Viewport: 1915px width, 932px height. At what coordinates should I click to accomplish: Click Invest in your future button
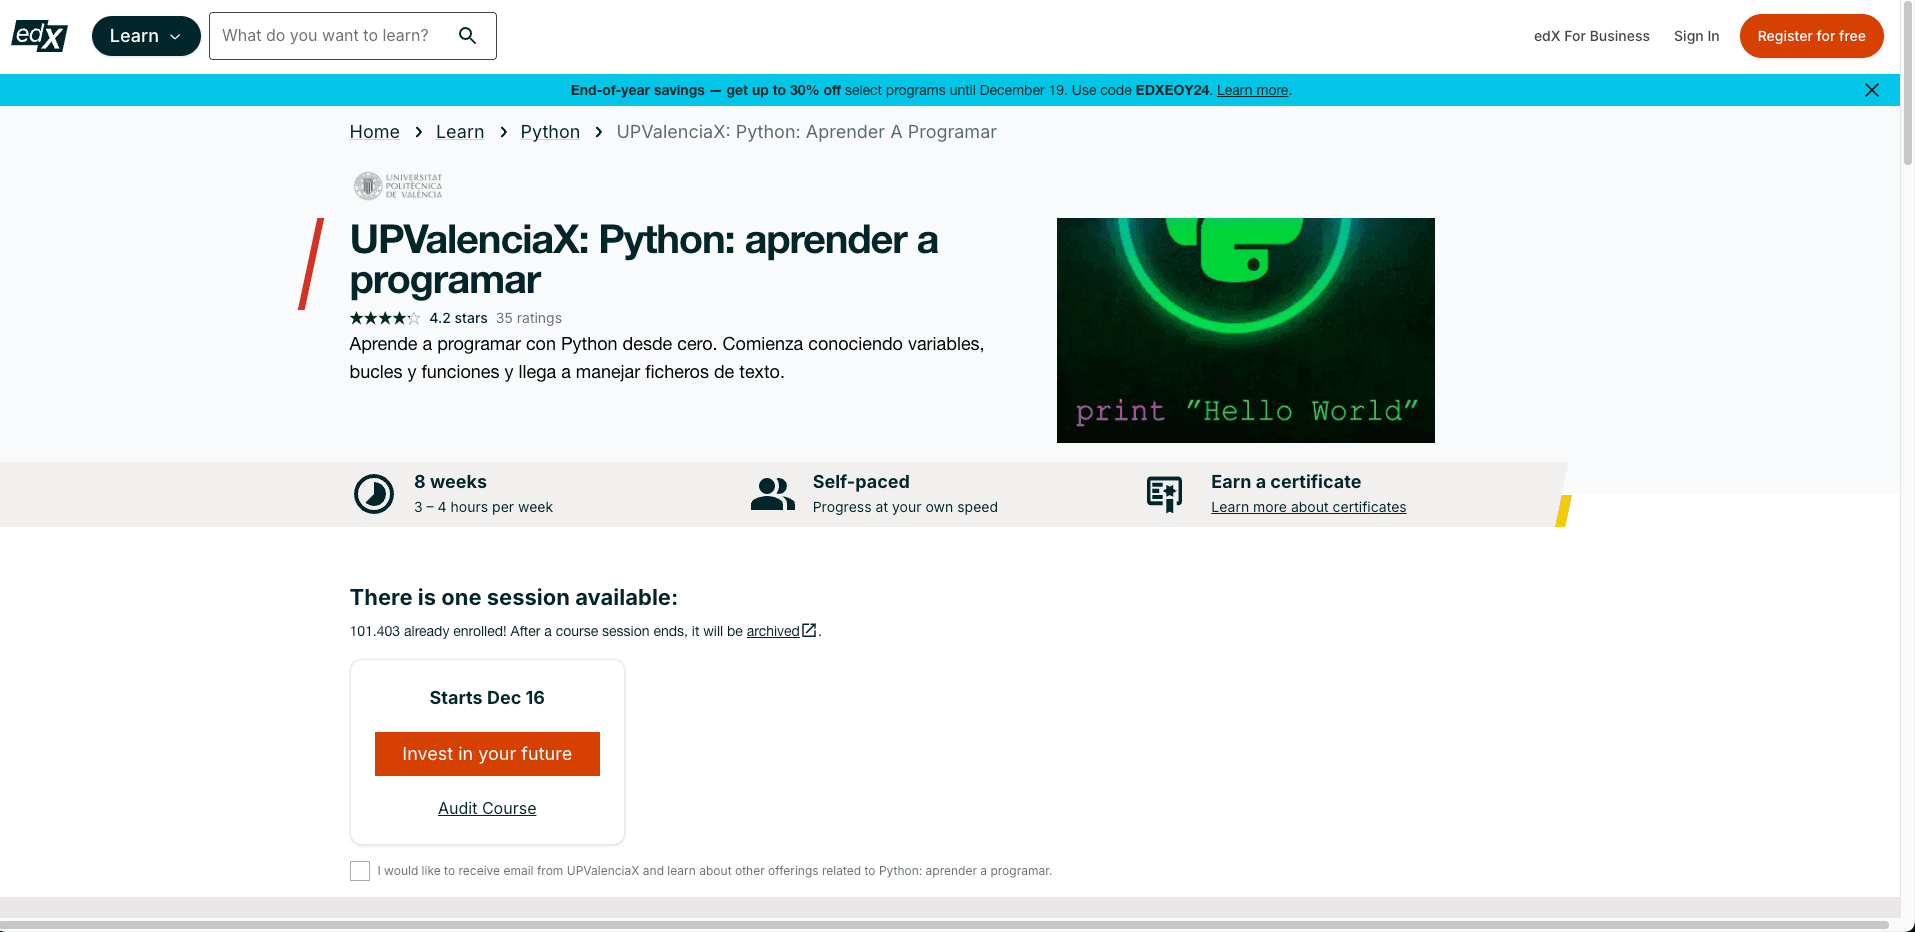click(x=487, y=754)
